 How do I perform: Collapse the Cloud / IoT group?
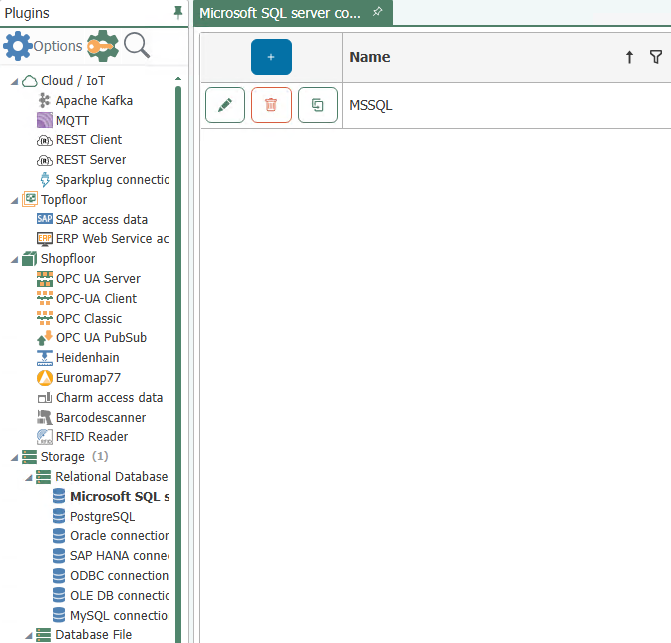click(x=15, y=81)
